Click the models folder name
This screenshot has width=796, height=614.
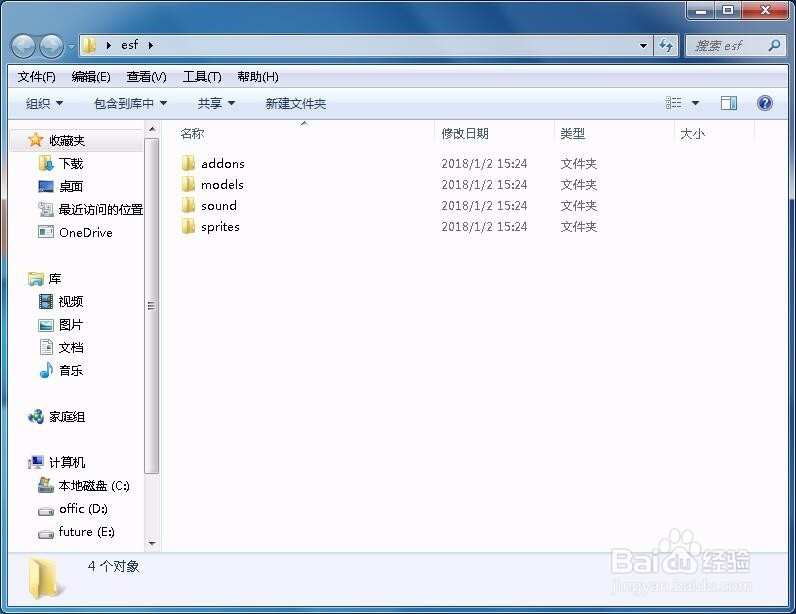[x=222, y=184]
